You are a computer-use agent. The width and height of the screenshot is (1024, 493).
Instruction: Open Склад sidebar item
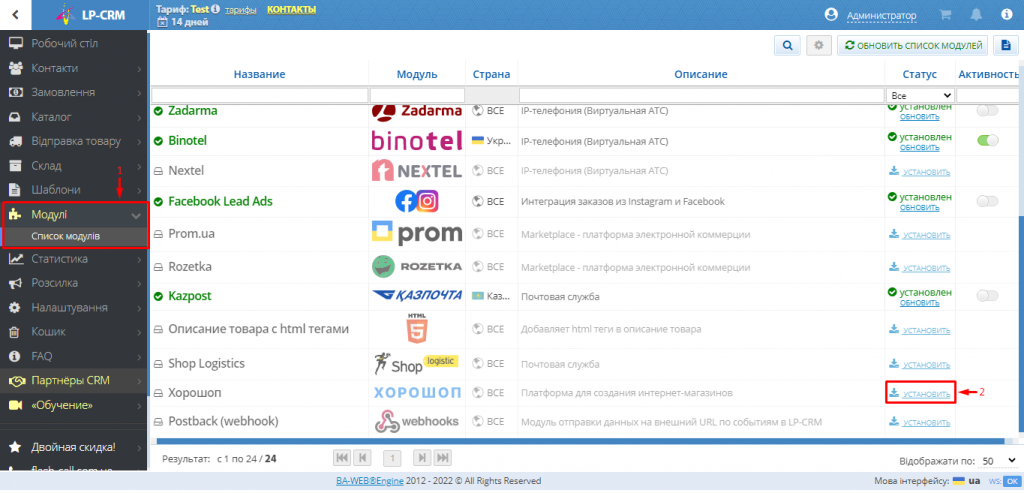[x=74, y=165]
